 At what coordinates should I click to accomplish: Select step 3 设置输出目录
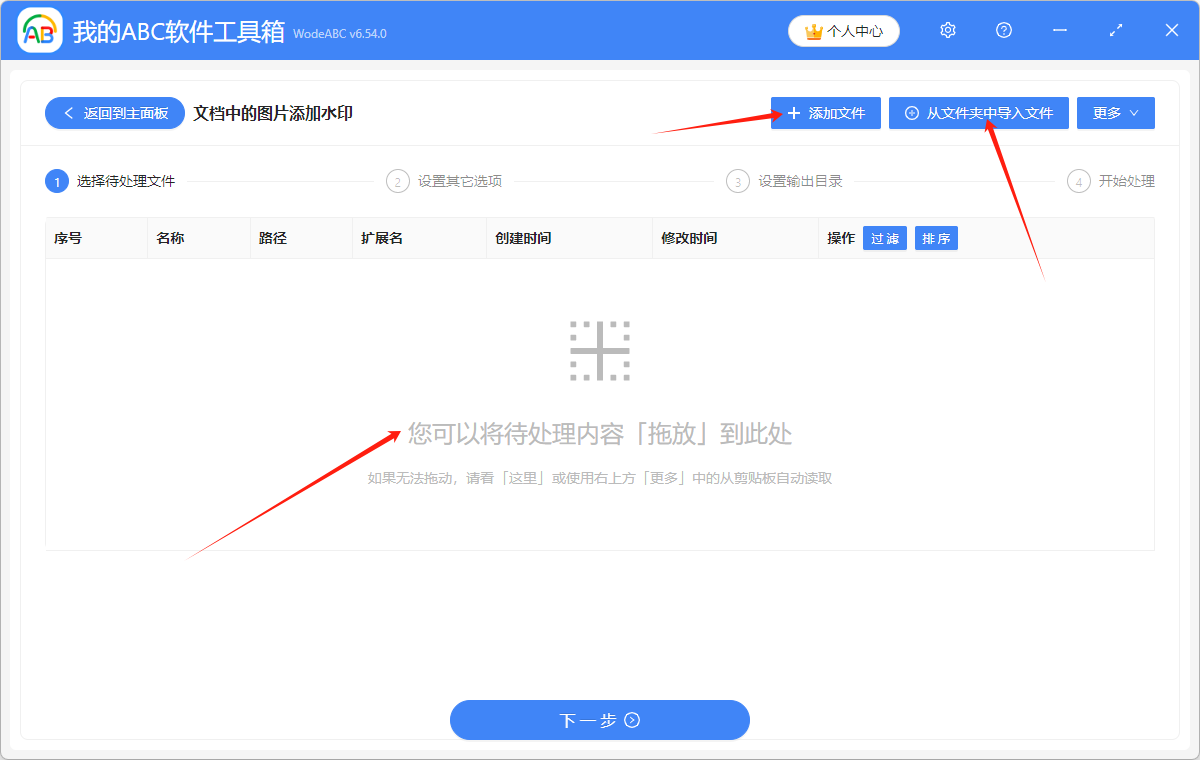(x=790, y=181)
